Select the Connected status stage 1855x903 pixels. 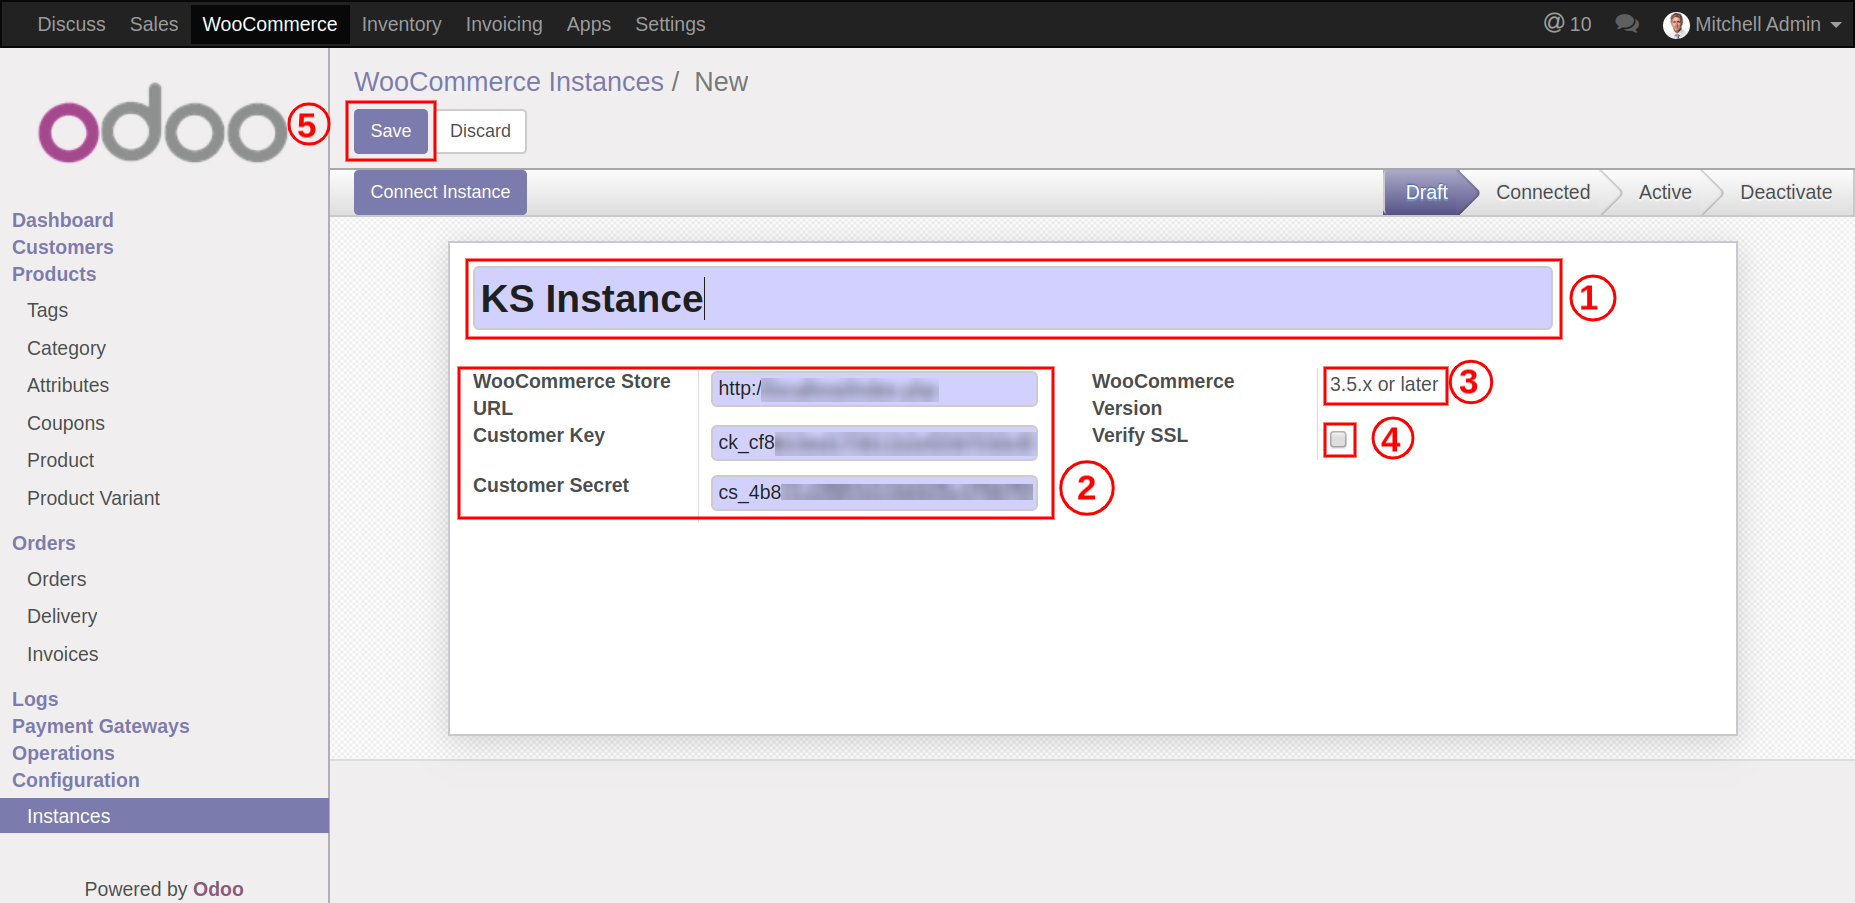(x=1542, y=192)
